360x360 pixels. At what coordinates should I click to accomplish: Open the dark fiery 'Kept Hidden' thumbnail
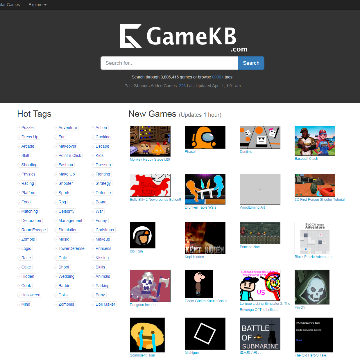click(x=205, y=238)
